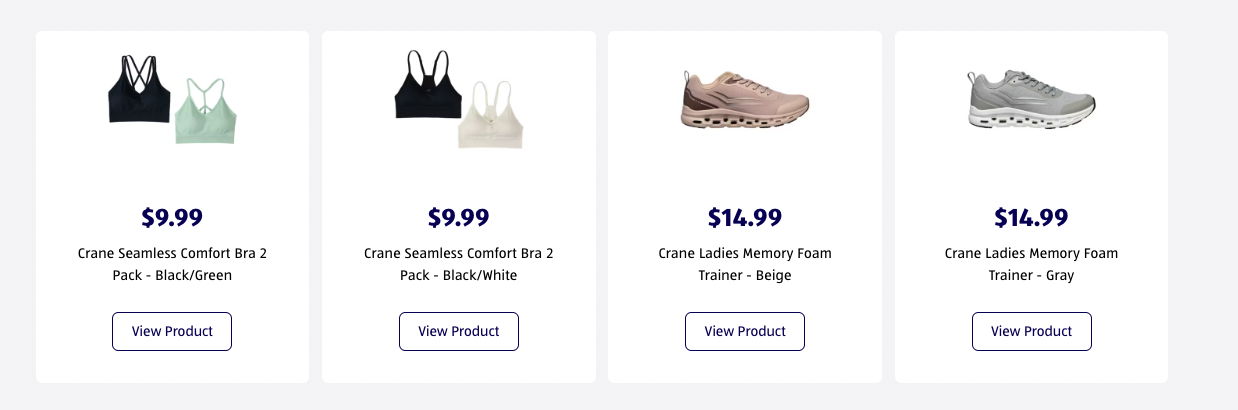Click the $14.99 price on Gray trainer

tap(1032, 217)
